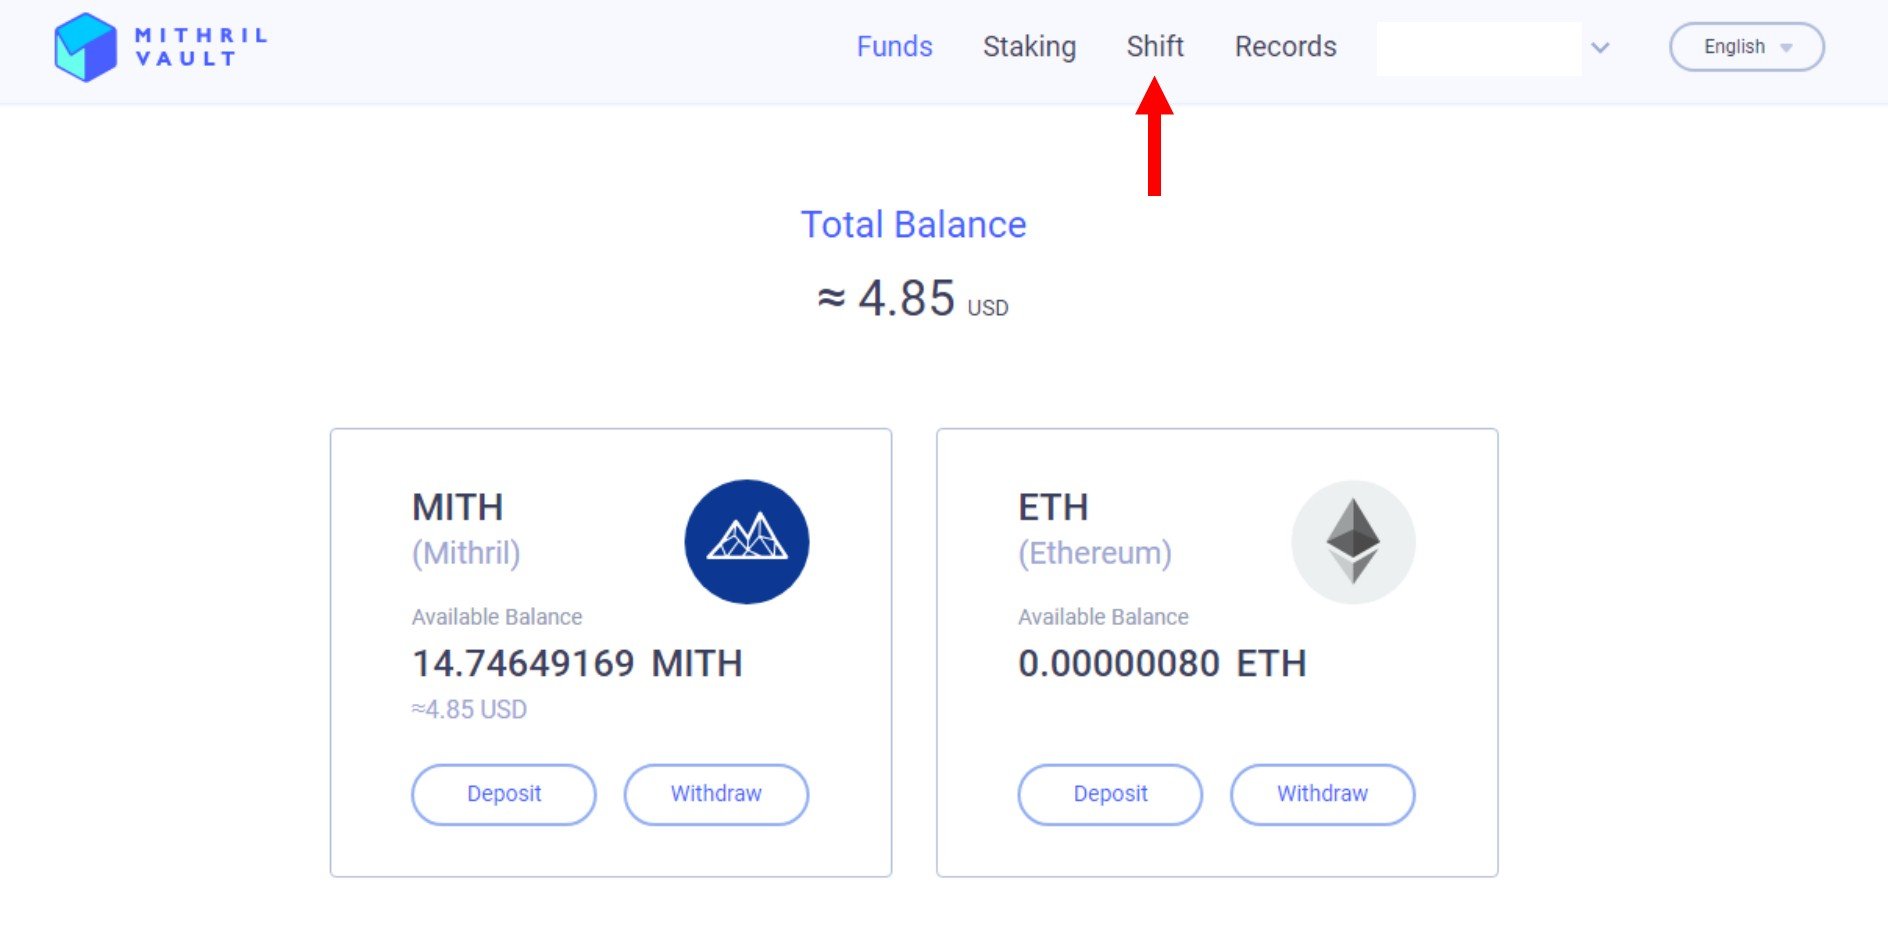Click the 0.00000080 ETH balance value

pos(1162,663)
